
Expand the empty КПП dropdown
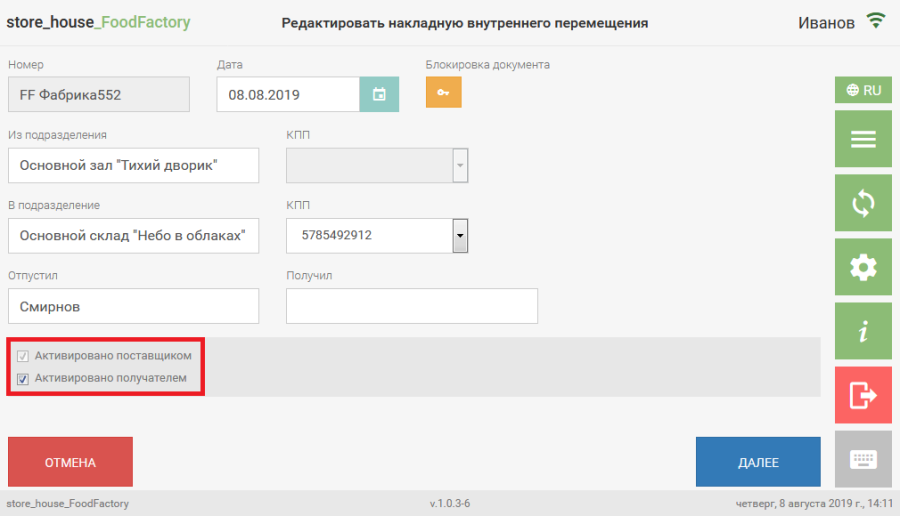click(x=460, y=166)
